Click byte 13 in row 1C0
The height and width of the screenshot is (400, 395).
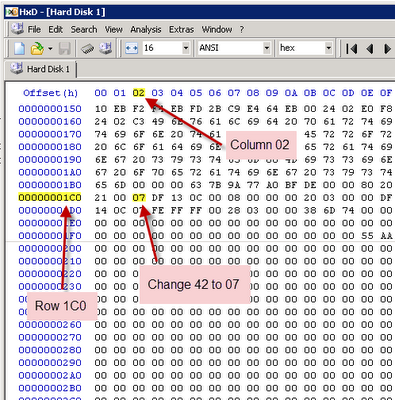177,198
